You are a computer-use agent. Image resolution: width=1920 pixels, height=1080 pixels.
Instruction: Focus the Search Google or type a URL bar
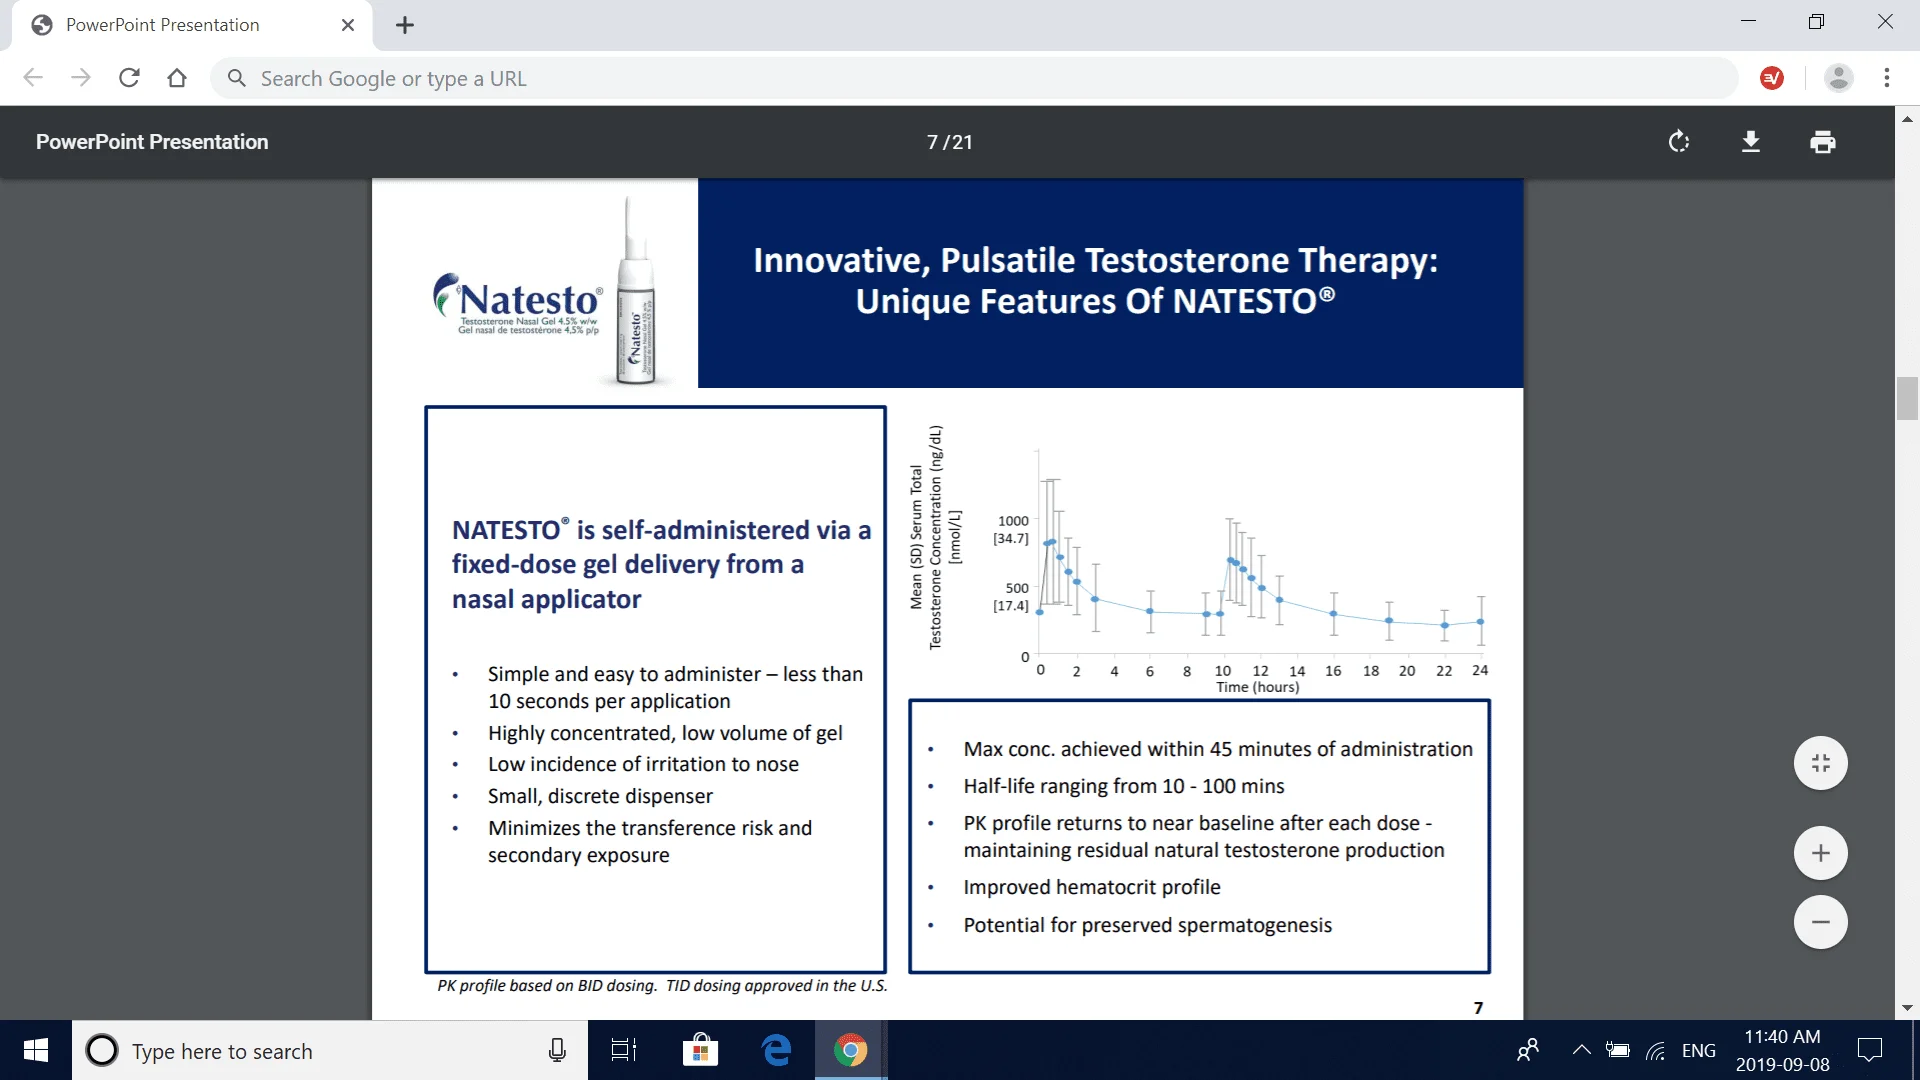(974, 78)
